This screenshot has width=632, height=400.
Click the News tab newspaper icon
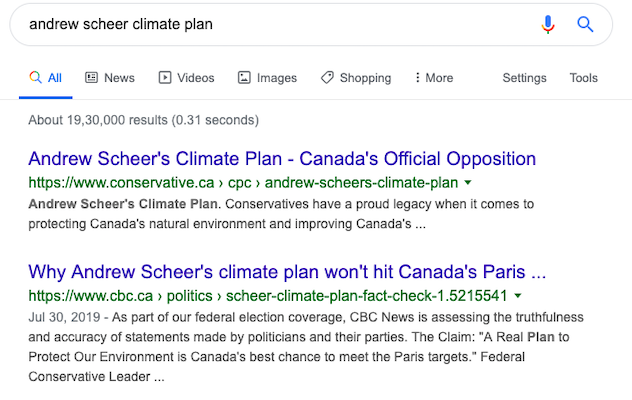91,77
